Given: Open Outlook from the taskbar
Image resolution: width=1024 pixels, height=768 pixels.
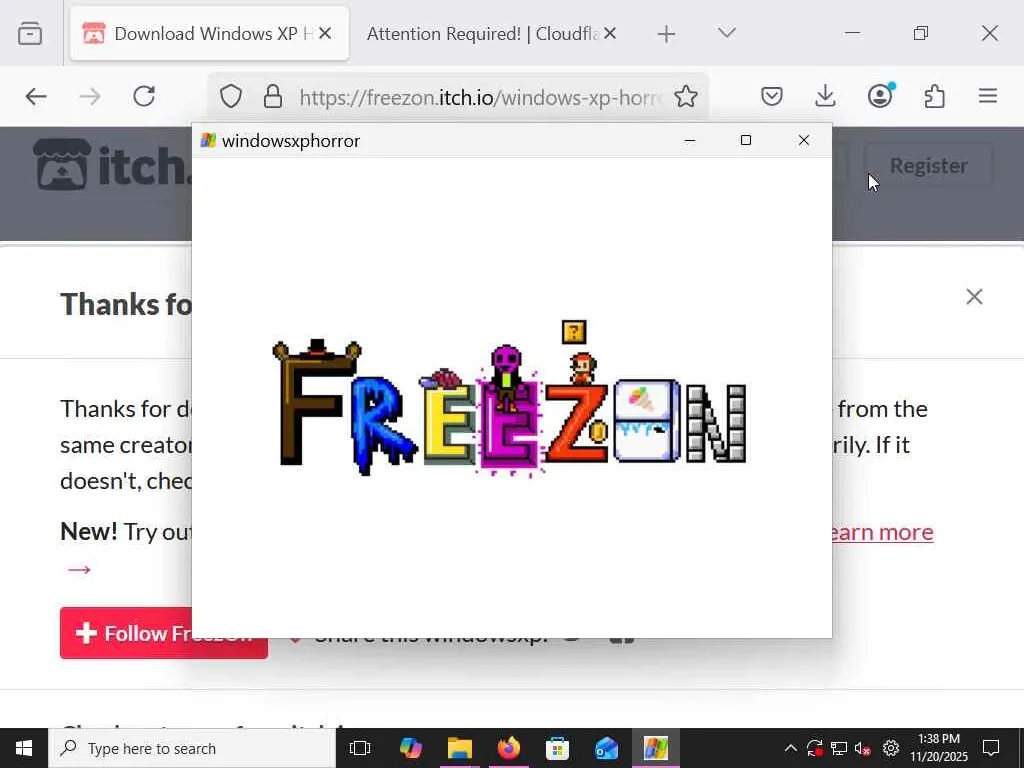Looking at the screenshot, I should pyautogui.click(x=607, y=748).
